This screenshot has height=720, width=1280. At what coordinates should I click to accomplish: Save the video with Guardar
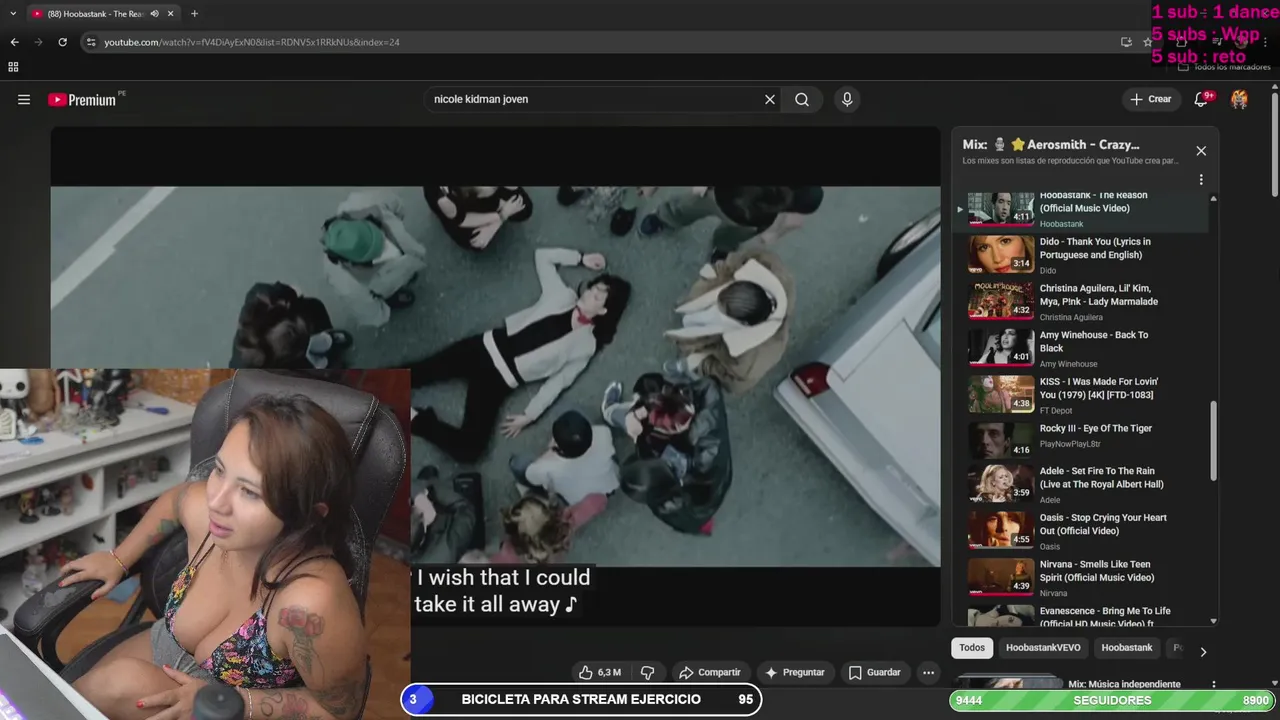point(874,672)
